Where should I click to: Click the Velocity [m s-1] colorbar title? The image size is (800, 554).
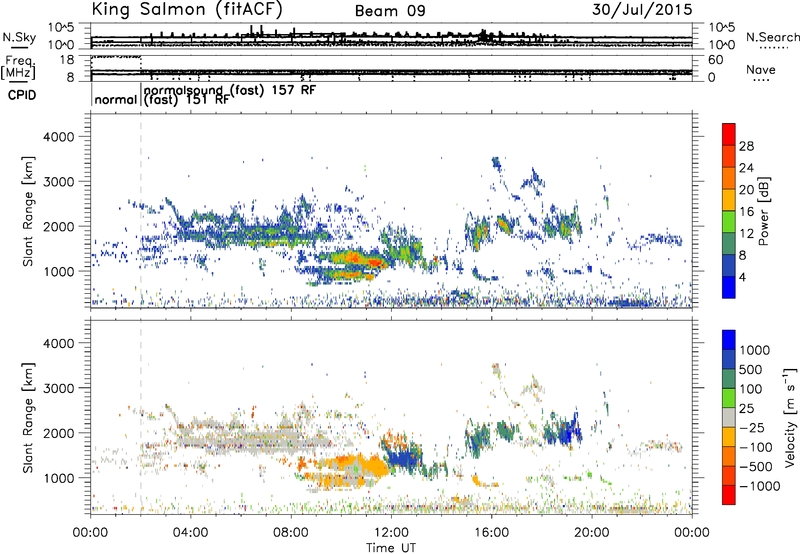click(790, 417)
